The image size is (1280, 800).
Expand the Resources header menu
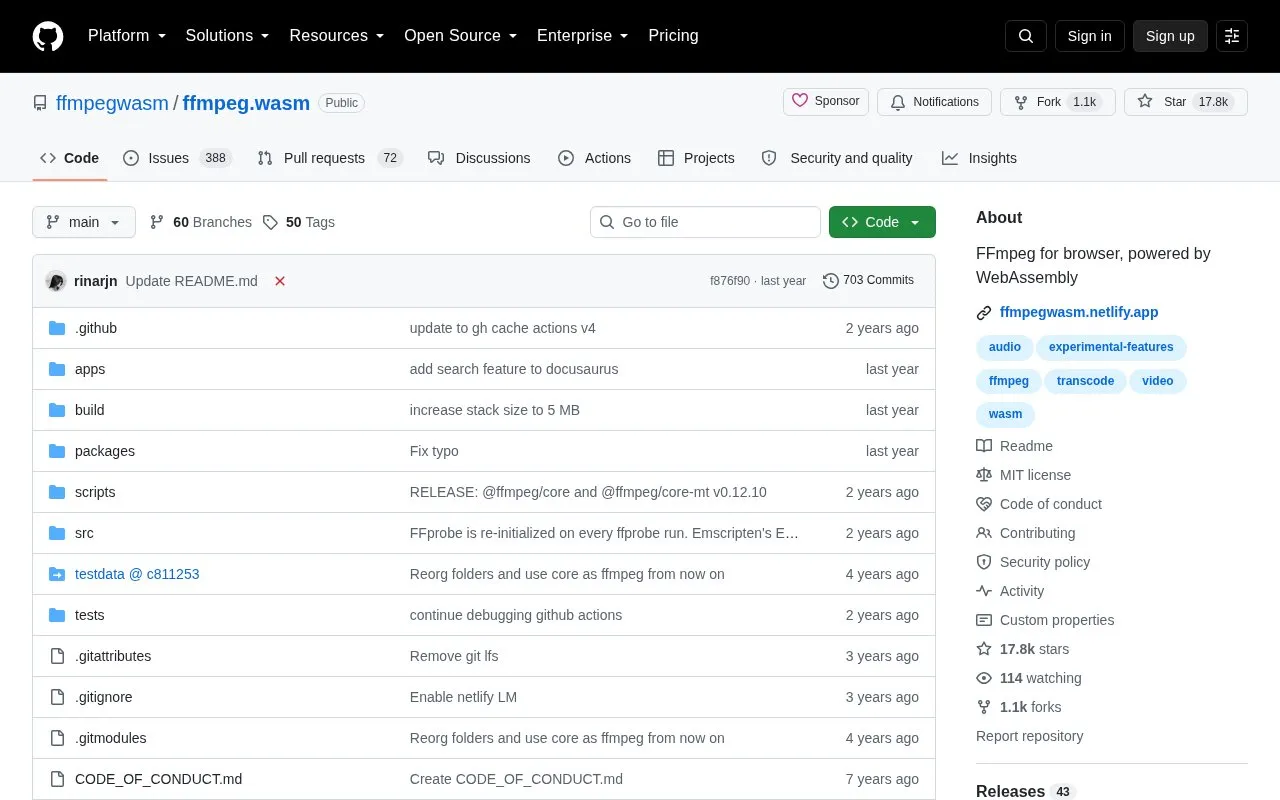tap(337, 36)
